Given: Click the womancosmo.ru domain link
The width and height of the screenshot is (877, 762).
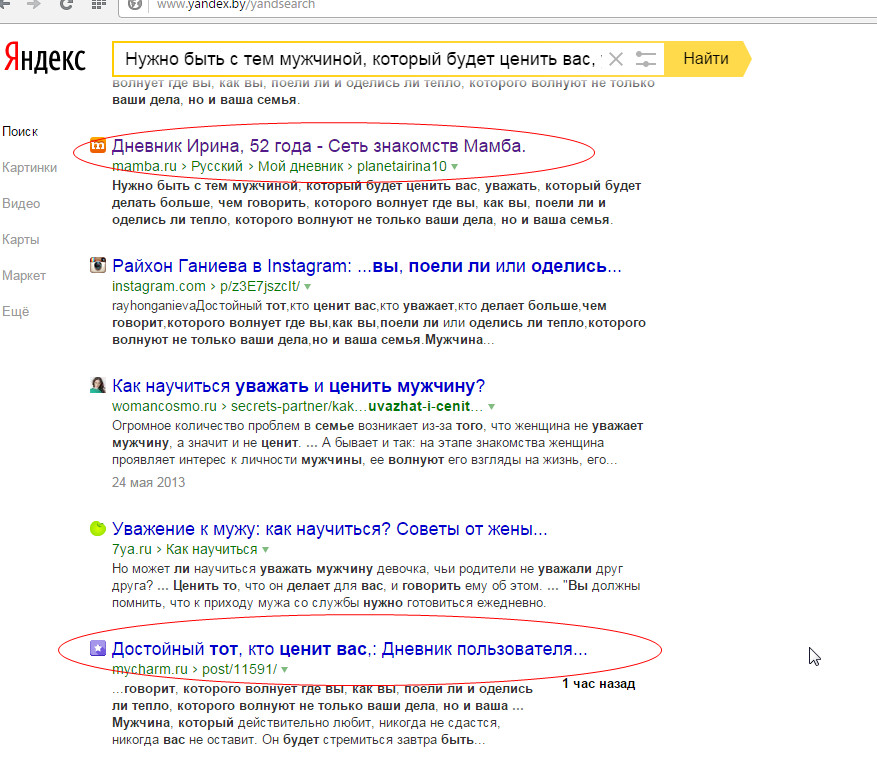Looking at the screenshot, I should pos(164,406).
